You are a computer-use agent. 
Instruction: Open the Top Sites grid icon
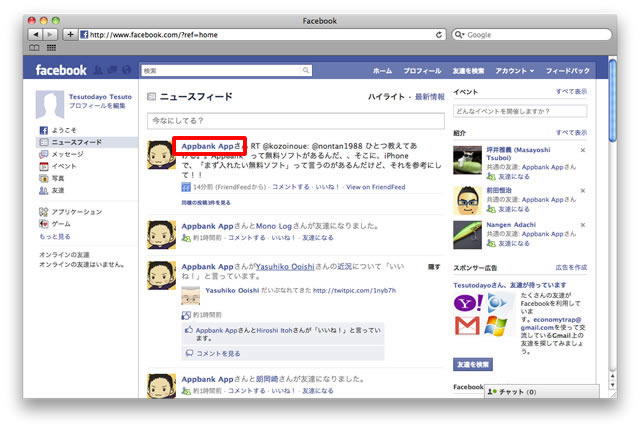point(51,48)
